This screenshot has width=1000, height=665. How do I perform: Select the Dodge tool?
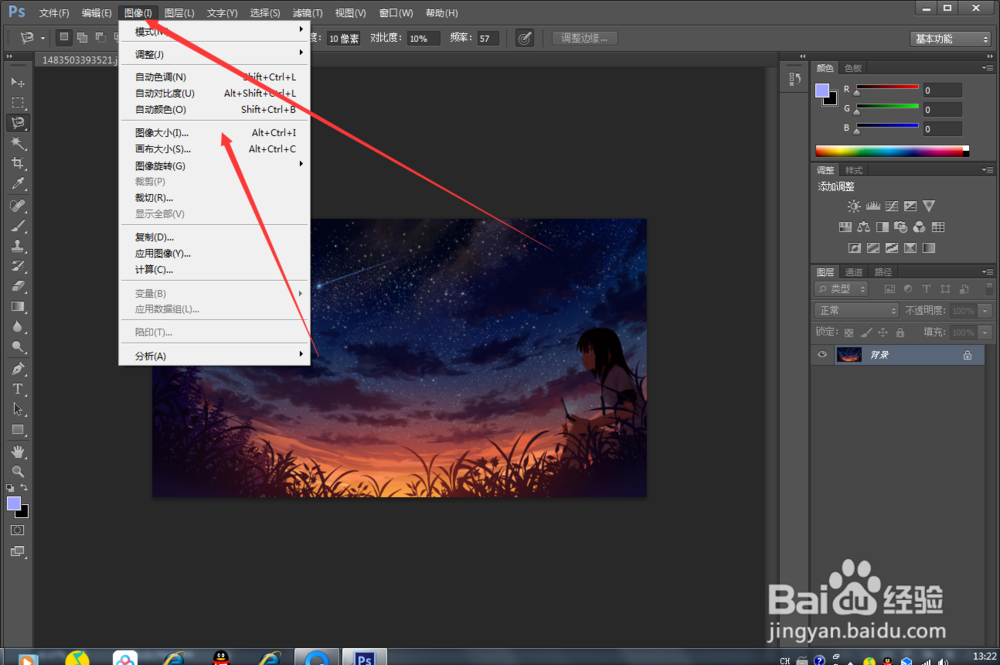pos(17,347)
